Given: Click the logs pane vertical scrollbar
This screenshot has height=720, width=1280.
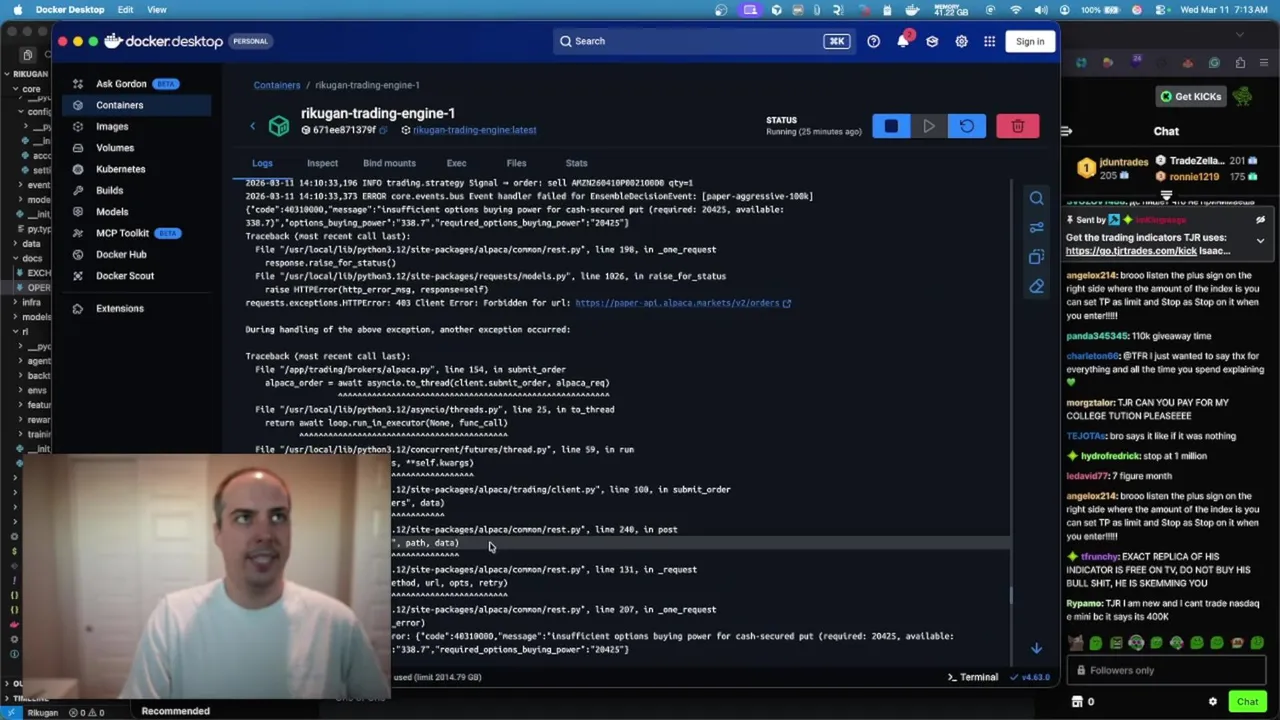Looking at the screenshot, I should pyautogui.click(x=1010, y=595).
